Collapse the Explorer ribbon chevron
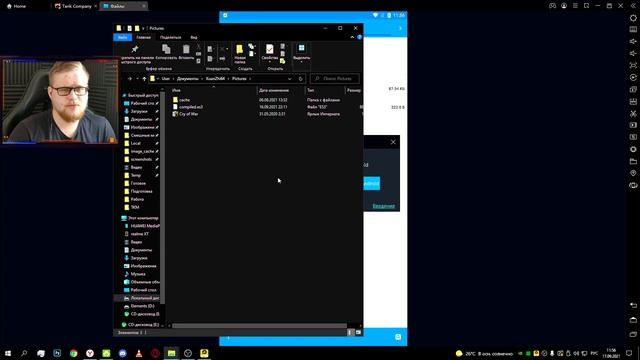The height and width of the screenshot is (360, 640). [352, 37]
